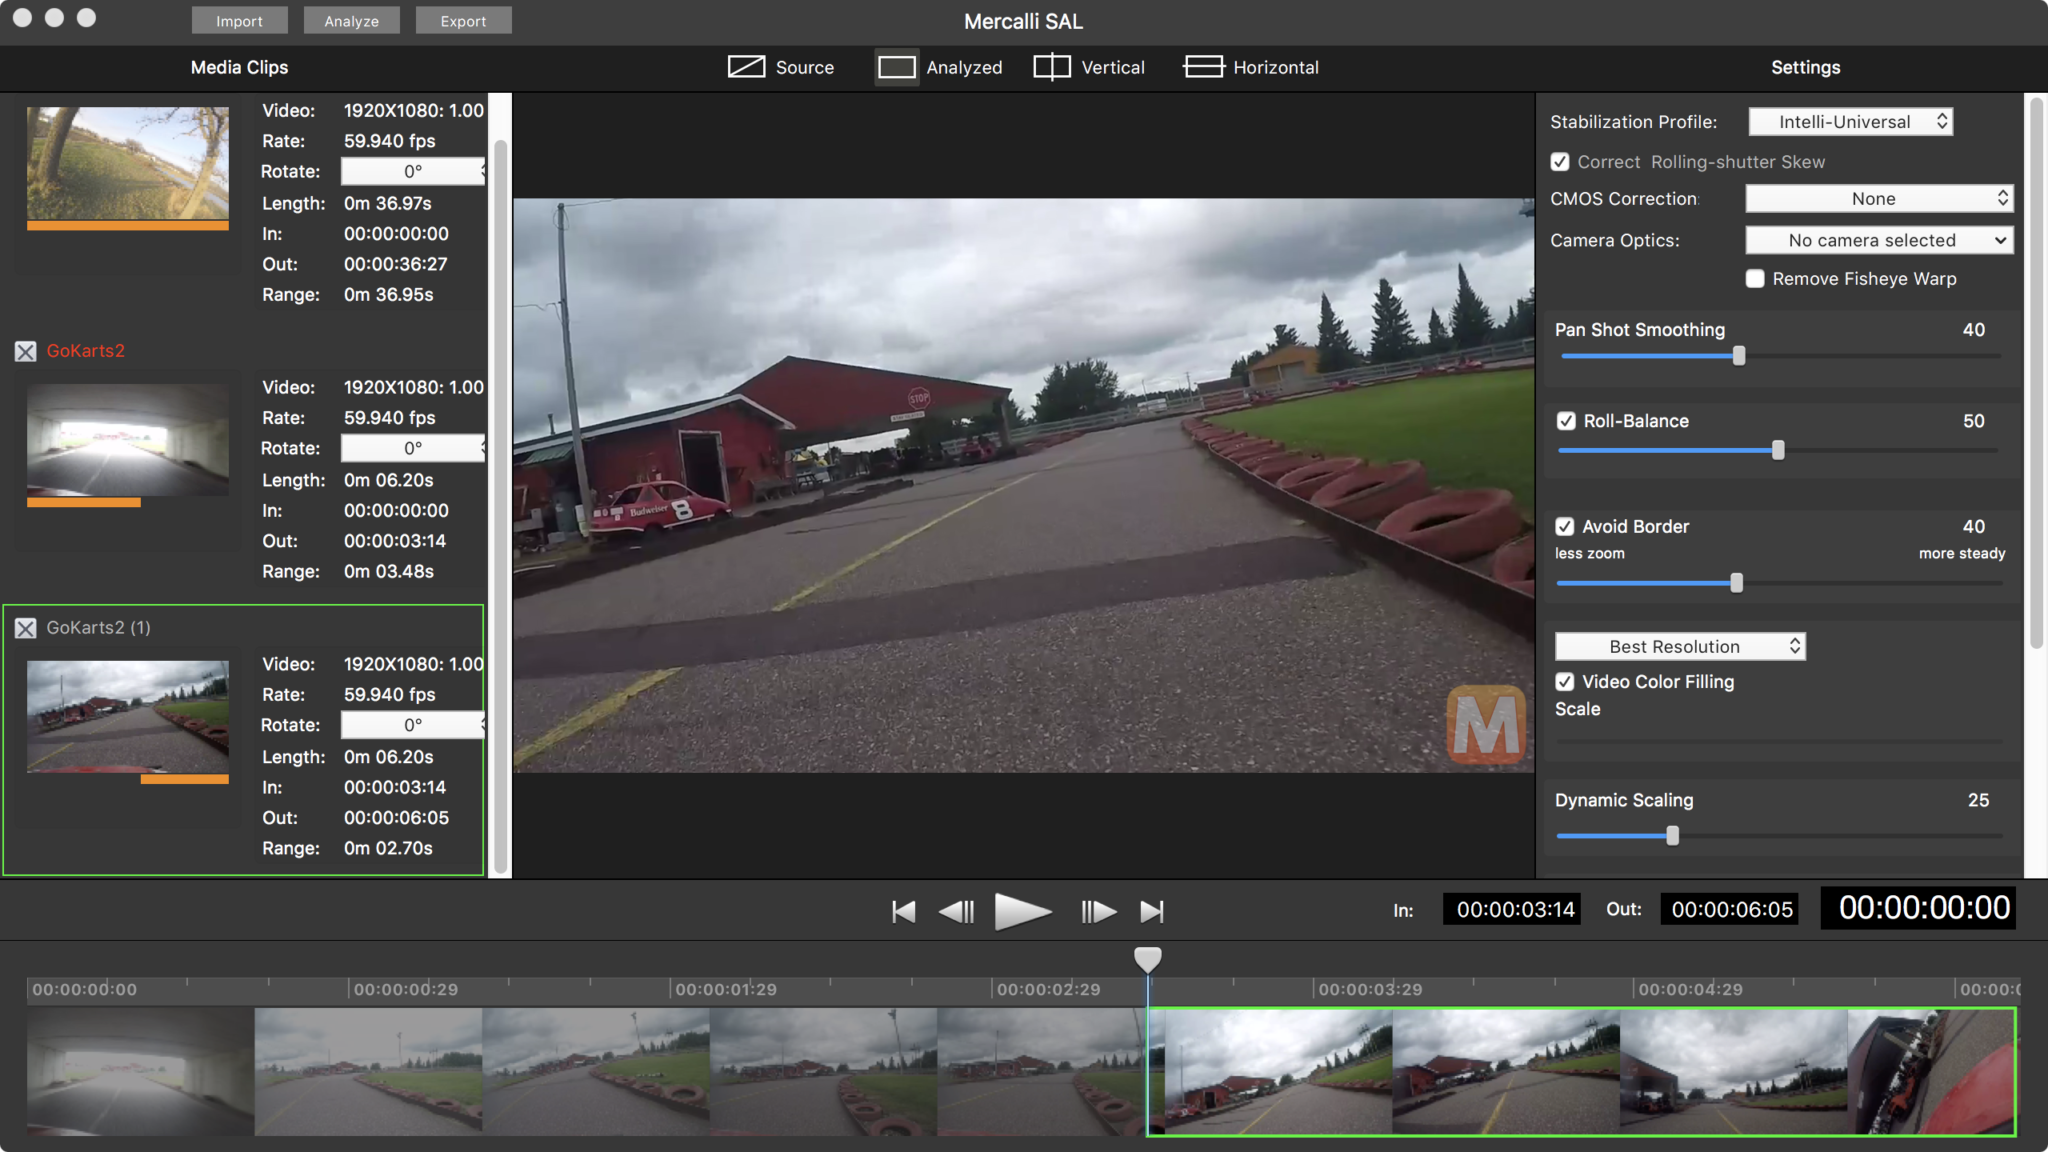2048x1152 pixels.
Task: Jump to clip start button
Action: tap(903, 912)
